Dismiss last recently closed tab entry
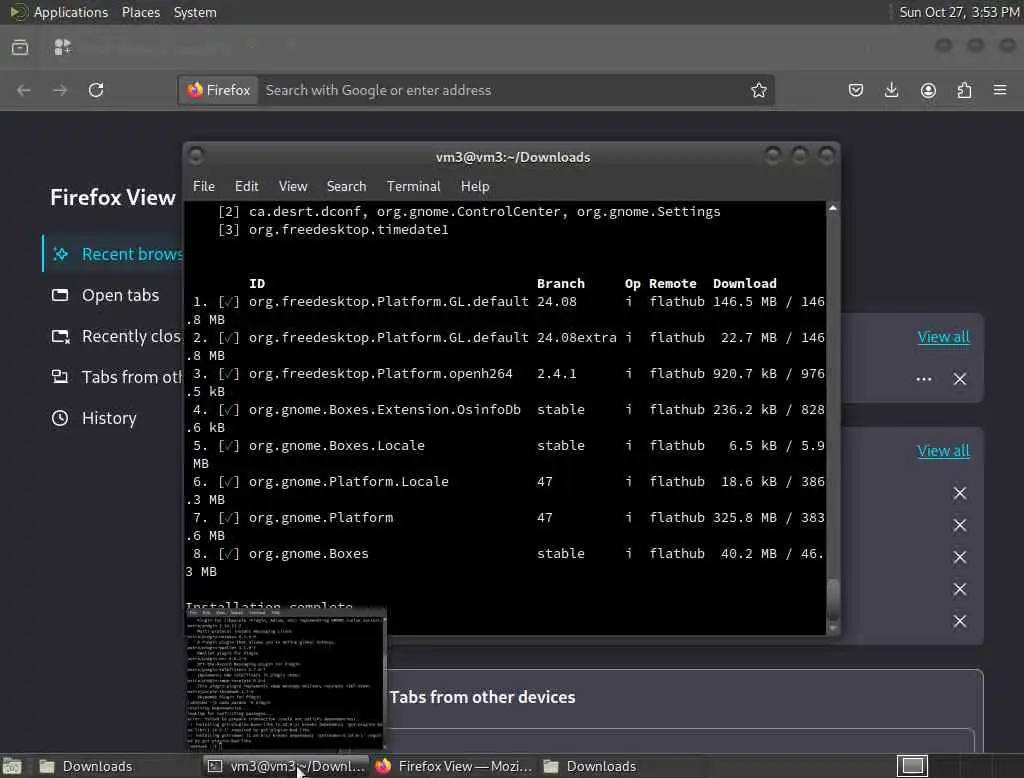 tap(959, 621)
